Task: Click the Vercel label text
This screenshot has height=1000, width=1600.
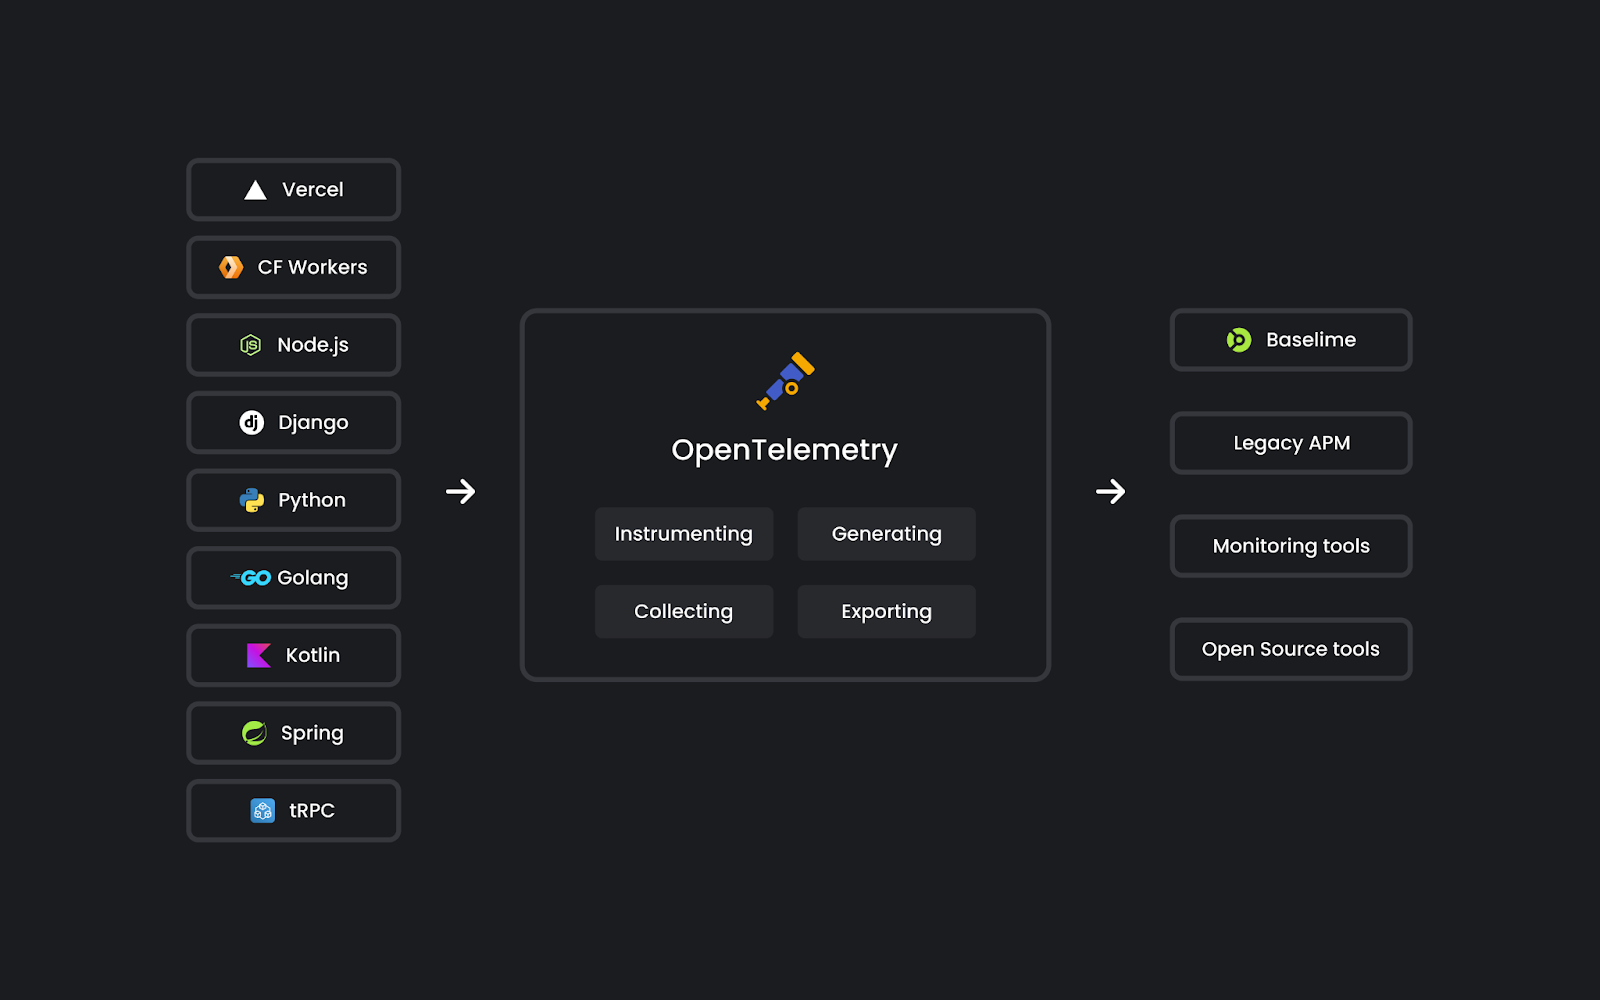Action: pos(313,190)
